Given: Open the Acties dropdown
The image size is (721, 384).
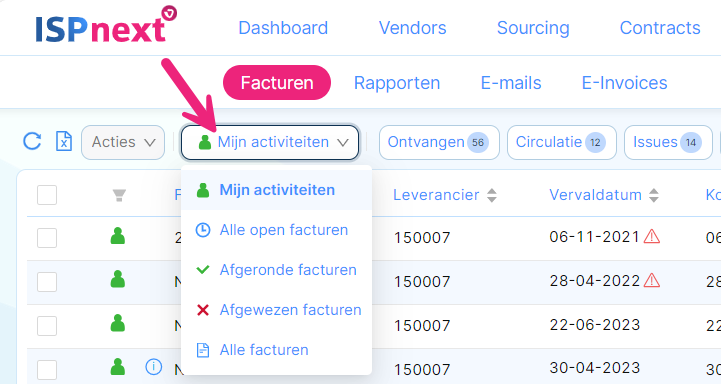Looking at the screenshot, I should click(x=123, y=142).
